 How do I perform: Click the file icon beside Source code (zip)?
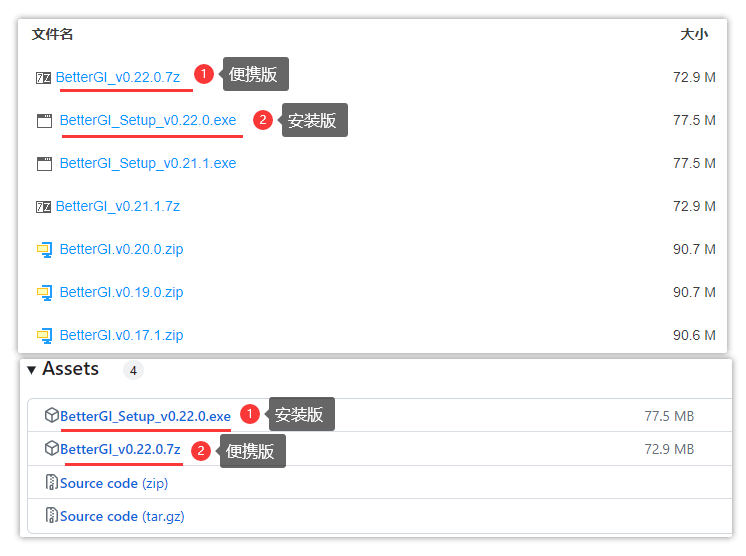(52, 483)
